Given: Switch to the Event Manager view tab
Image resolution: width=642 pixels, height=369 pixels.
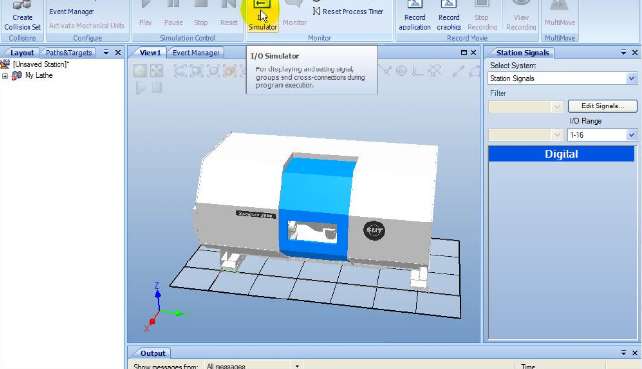Looking at the screenshot, I should coord(195,53).
